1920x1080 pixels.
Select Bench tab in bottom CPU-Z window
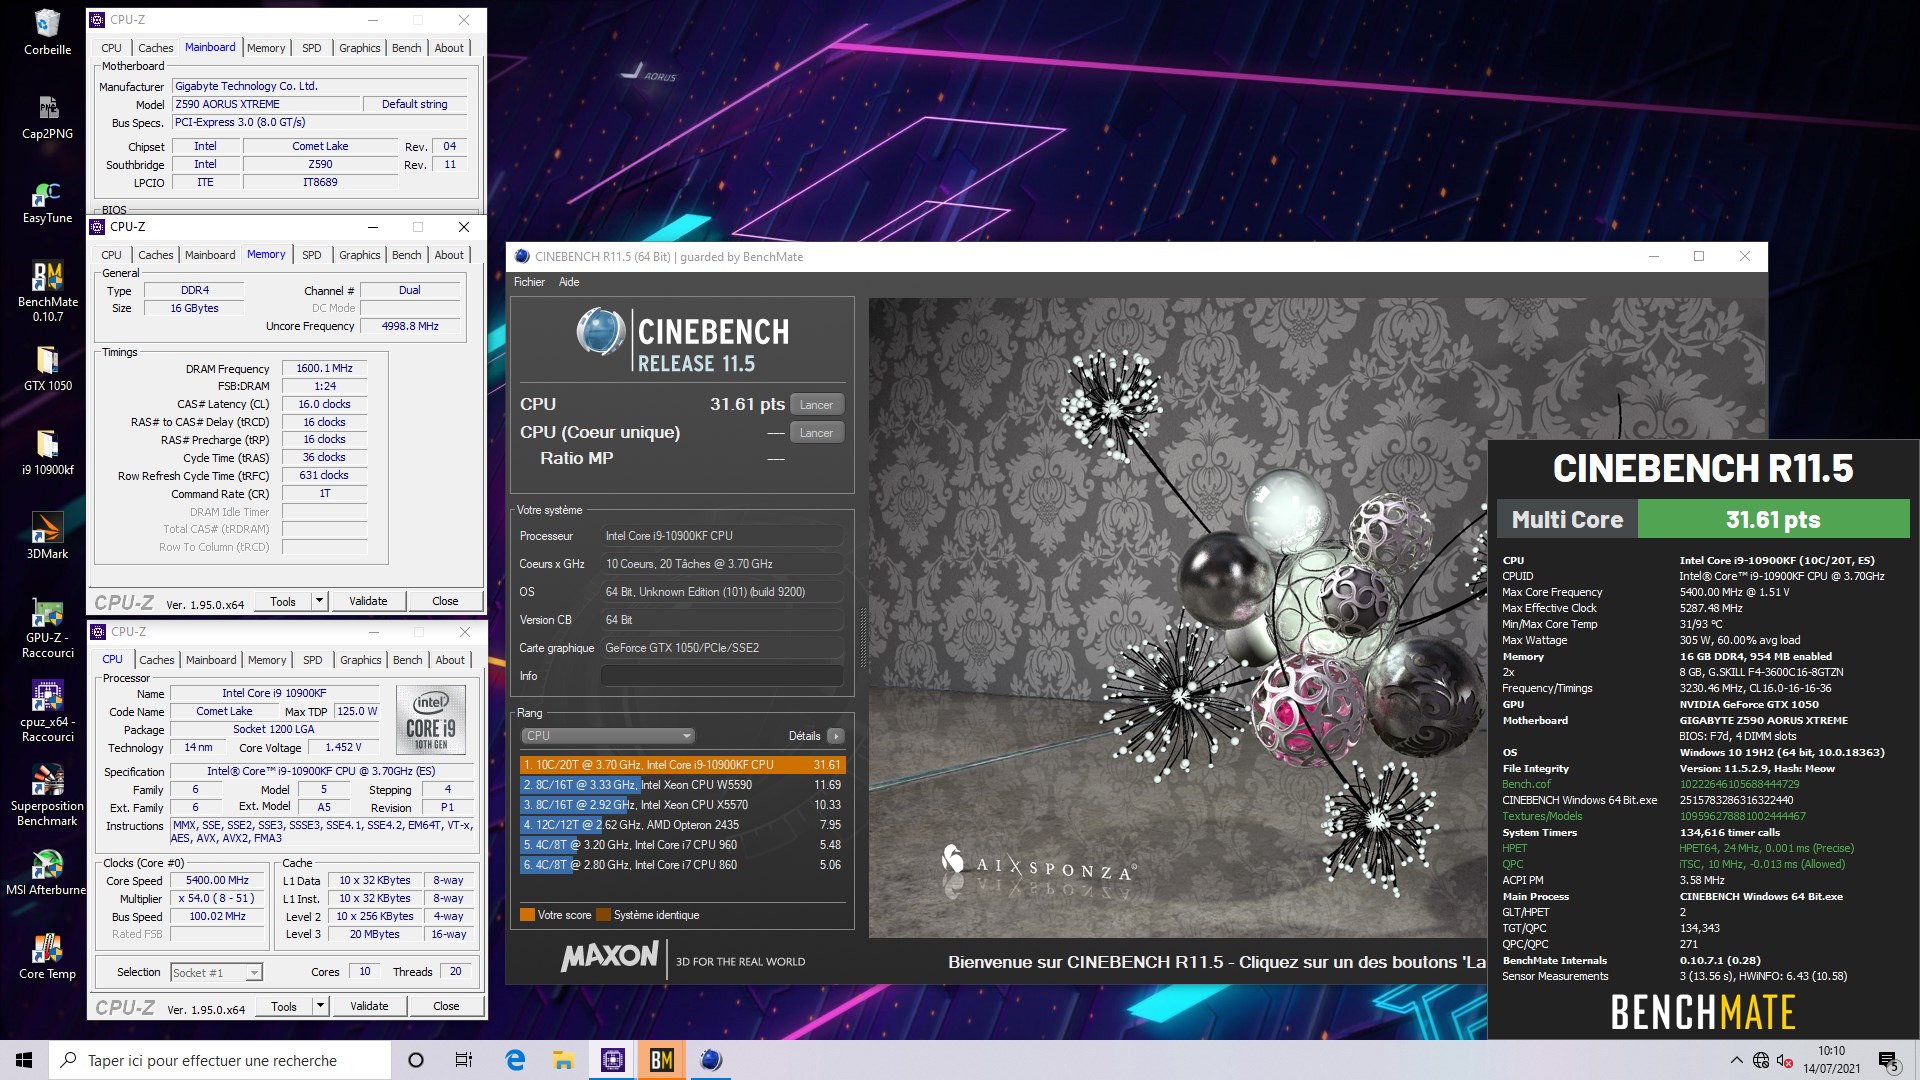click(x=407, y=660)
